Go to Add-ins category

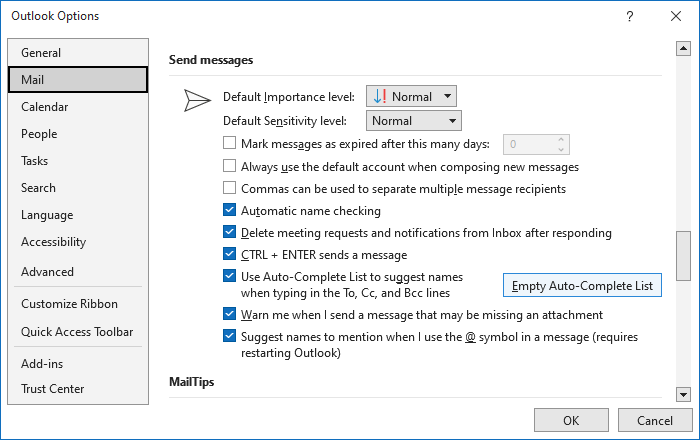78,364
